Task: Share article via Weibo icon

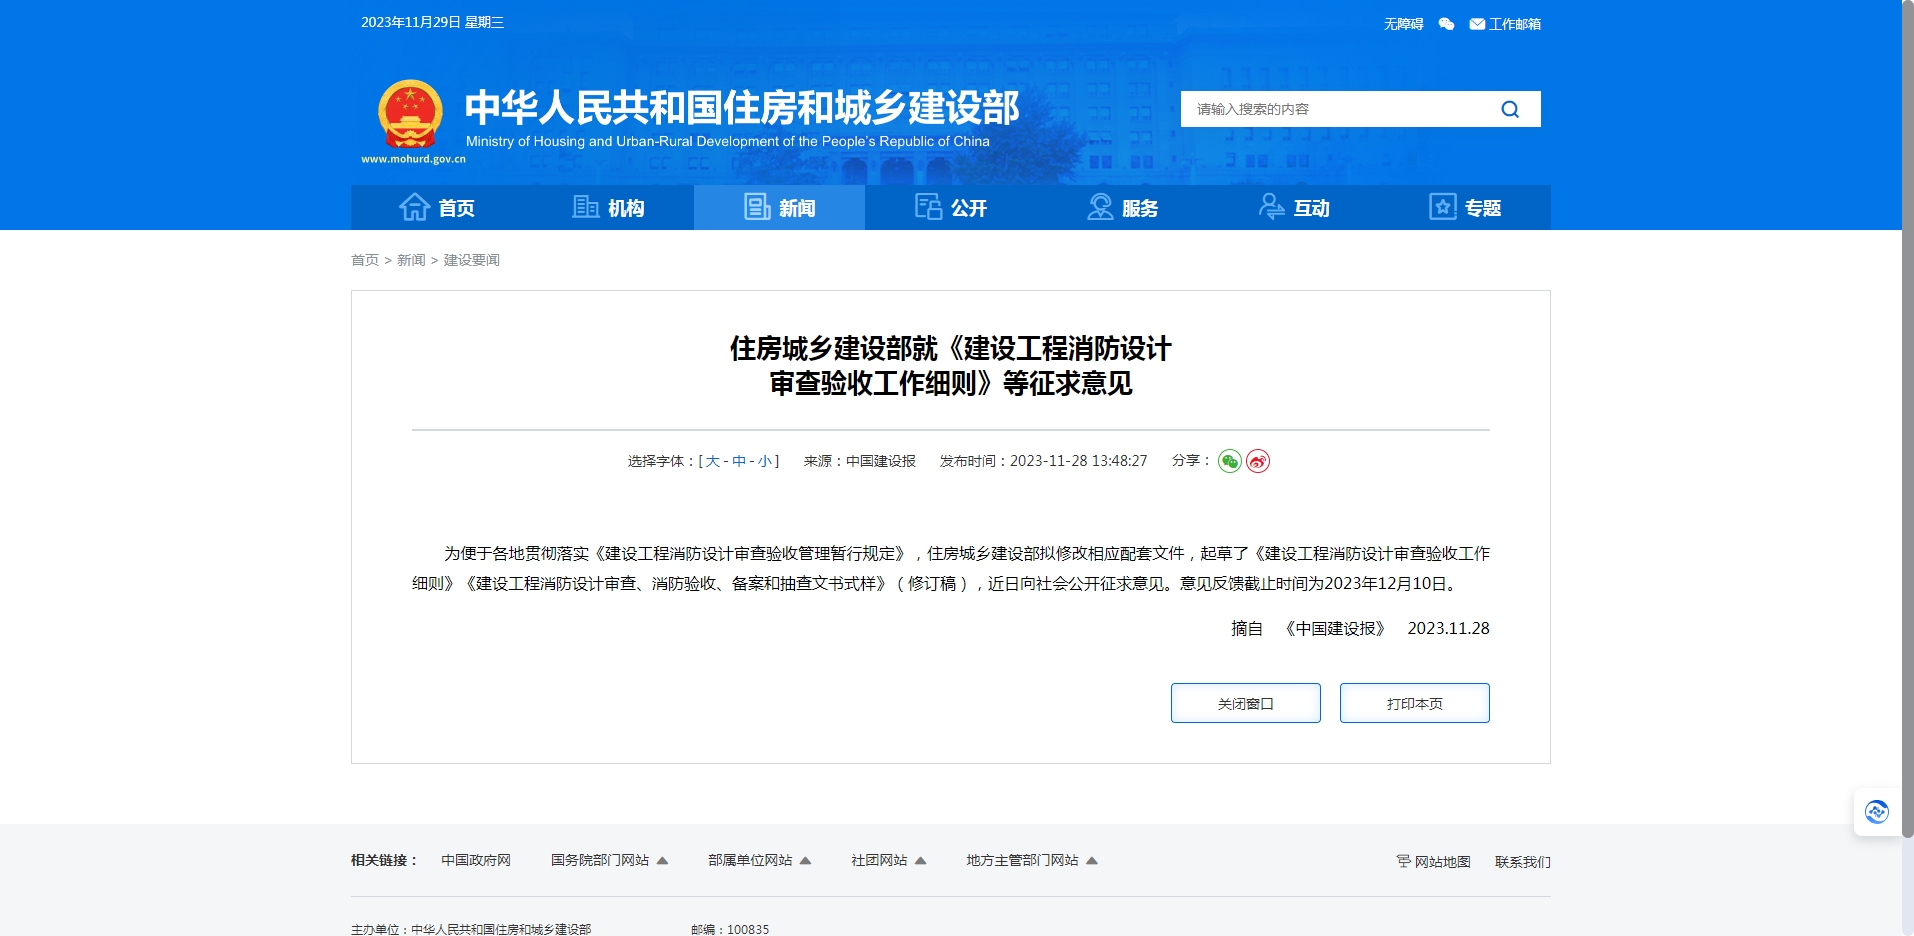Action: (x=1258, y=461)
